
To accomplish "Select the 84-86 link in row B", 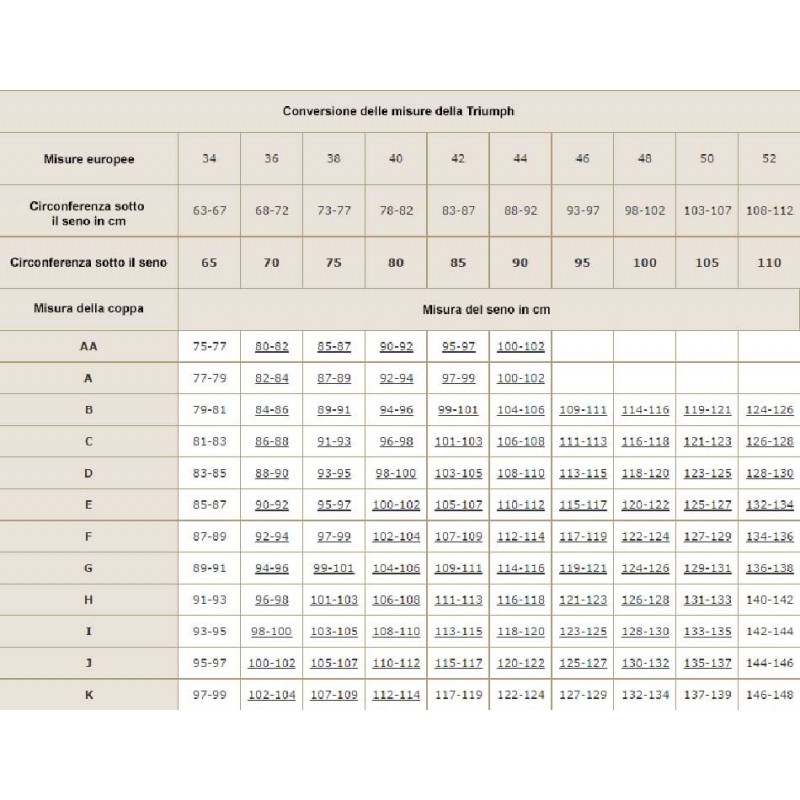I will (272, 410).
